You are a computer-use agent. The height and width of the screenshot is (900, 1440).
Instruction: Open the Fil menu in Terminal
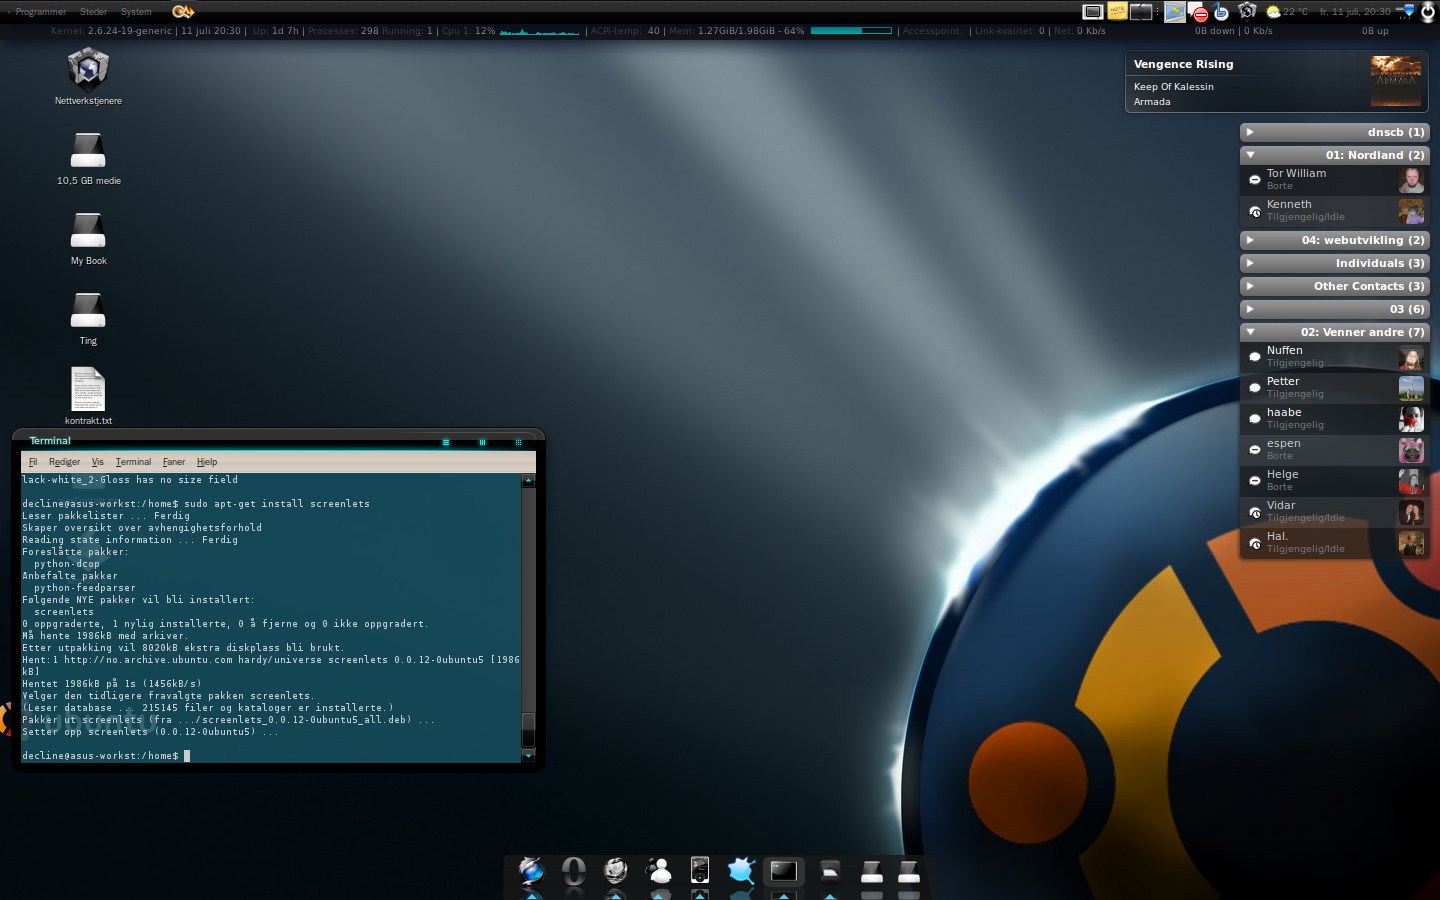point(33,462)
